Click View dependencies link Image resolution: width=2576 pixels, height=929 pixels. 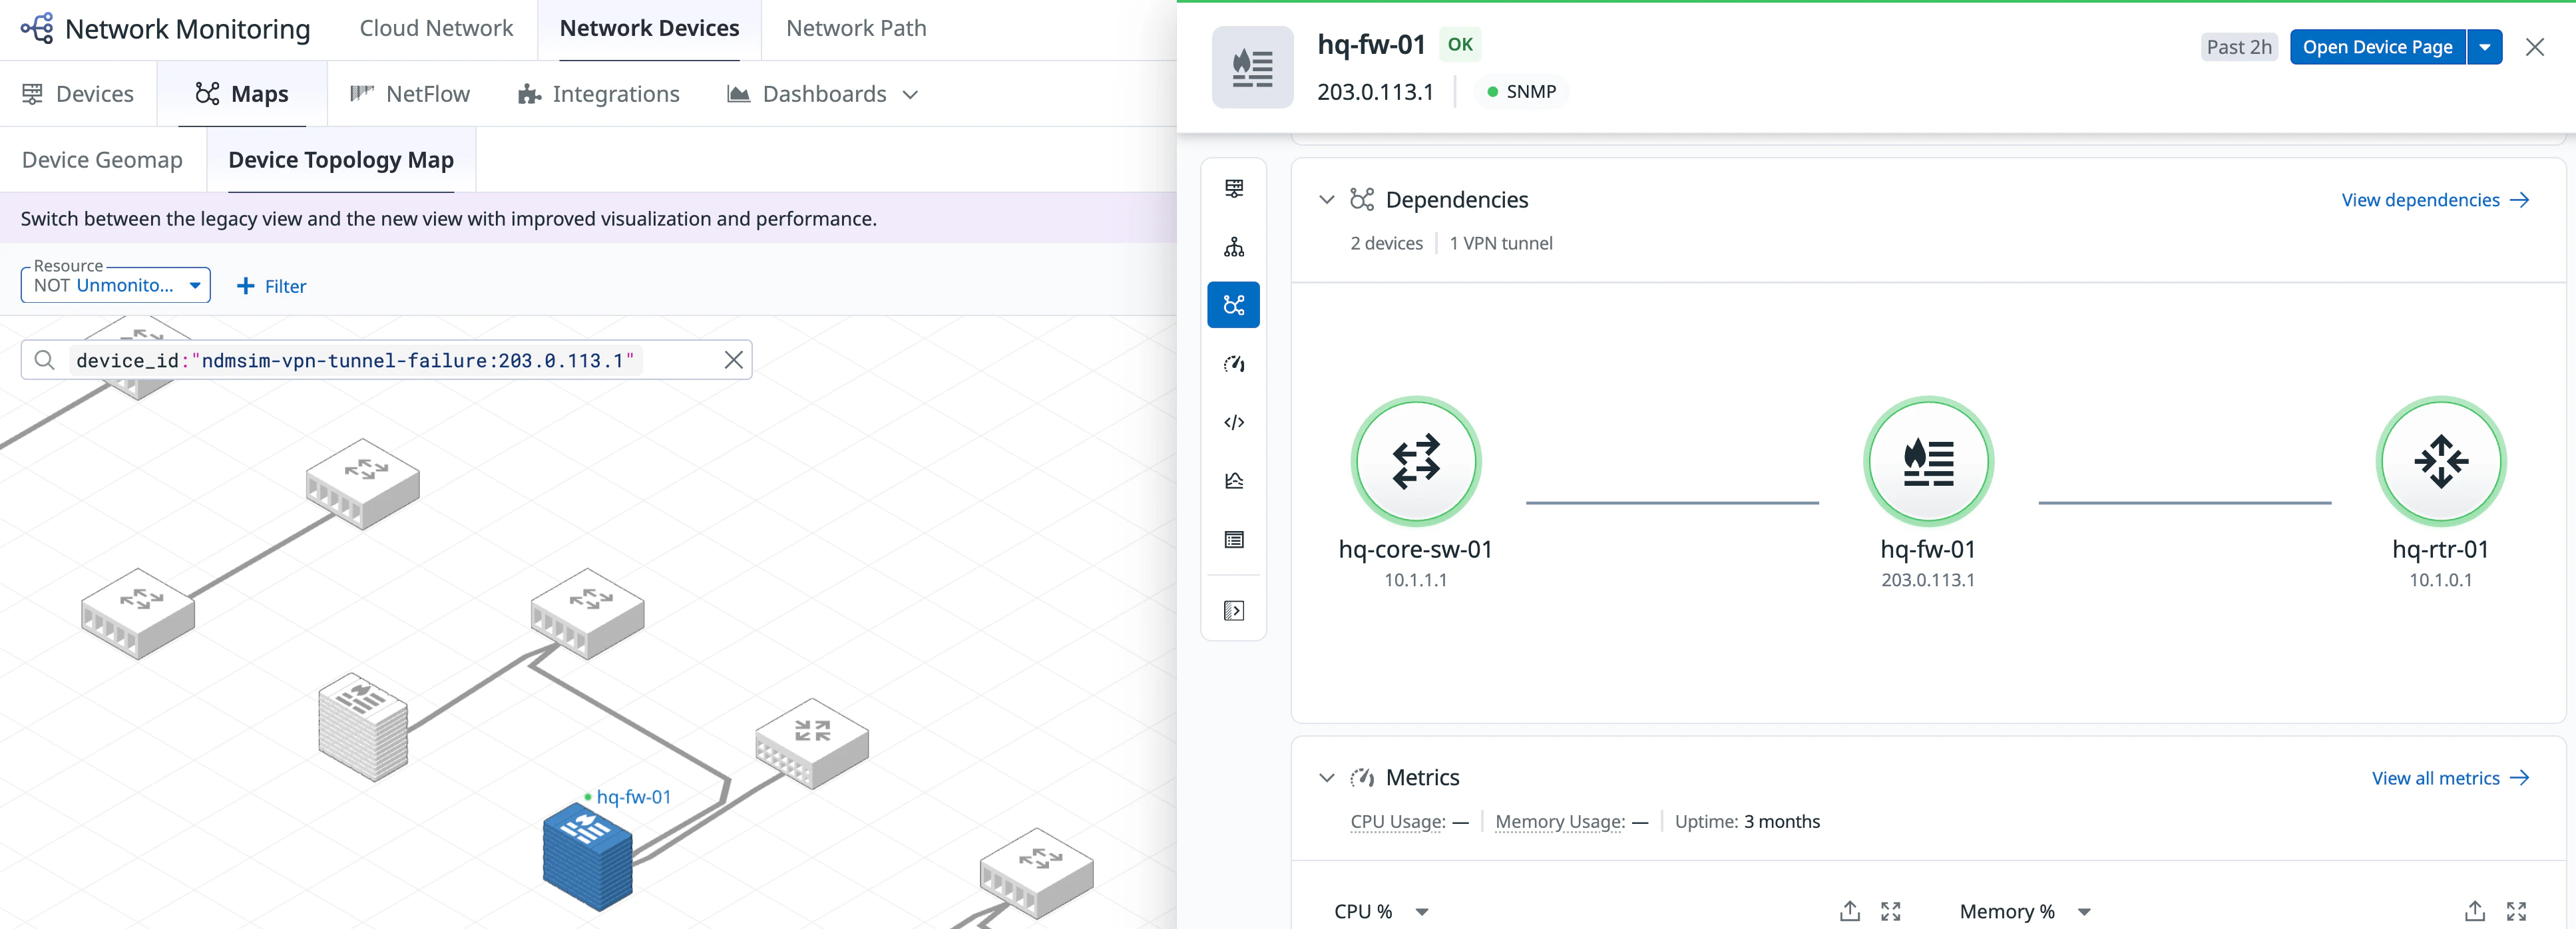pyautogui.click(x=2434, y=200)
